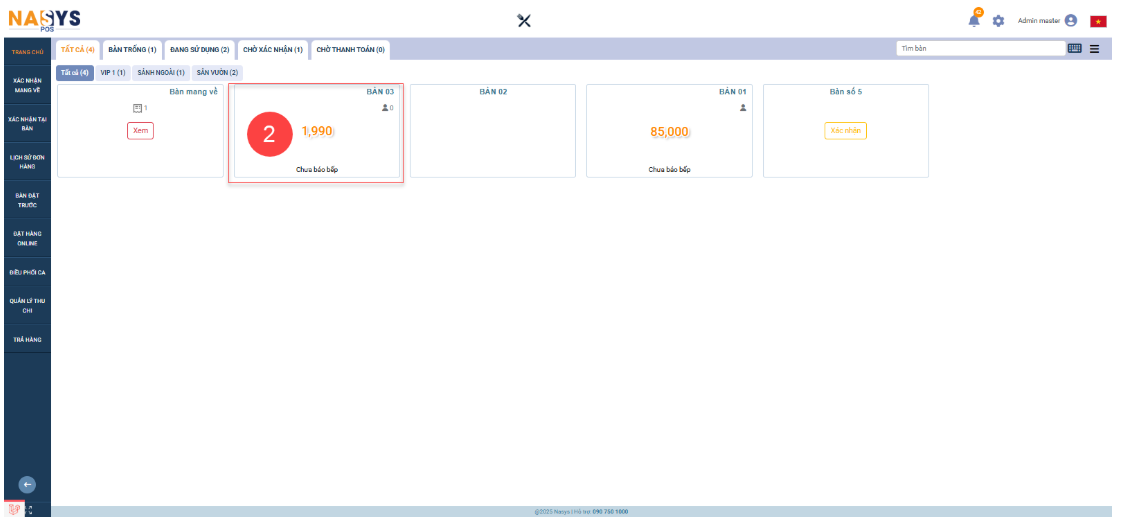The width and height of the screenshot is (1127, 520).
Task: Select the CHỜ XÁC NHẬN (1) tab
Action: (x=273, y=49)
